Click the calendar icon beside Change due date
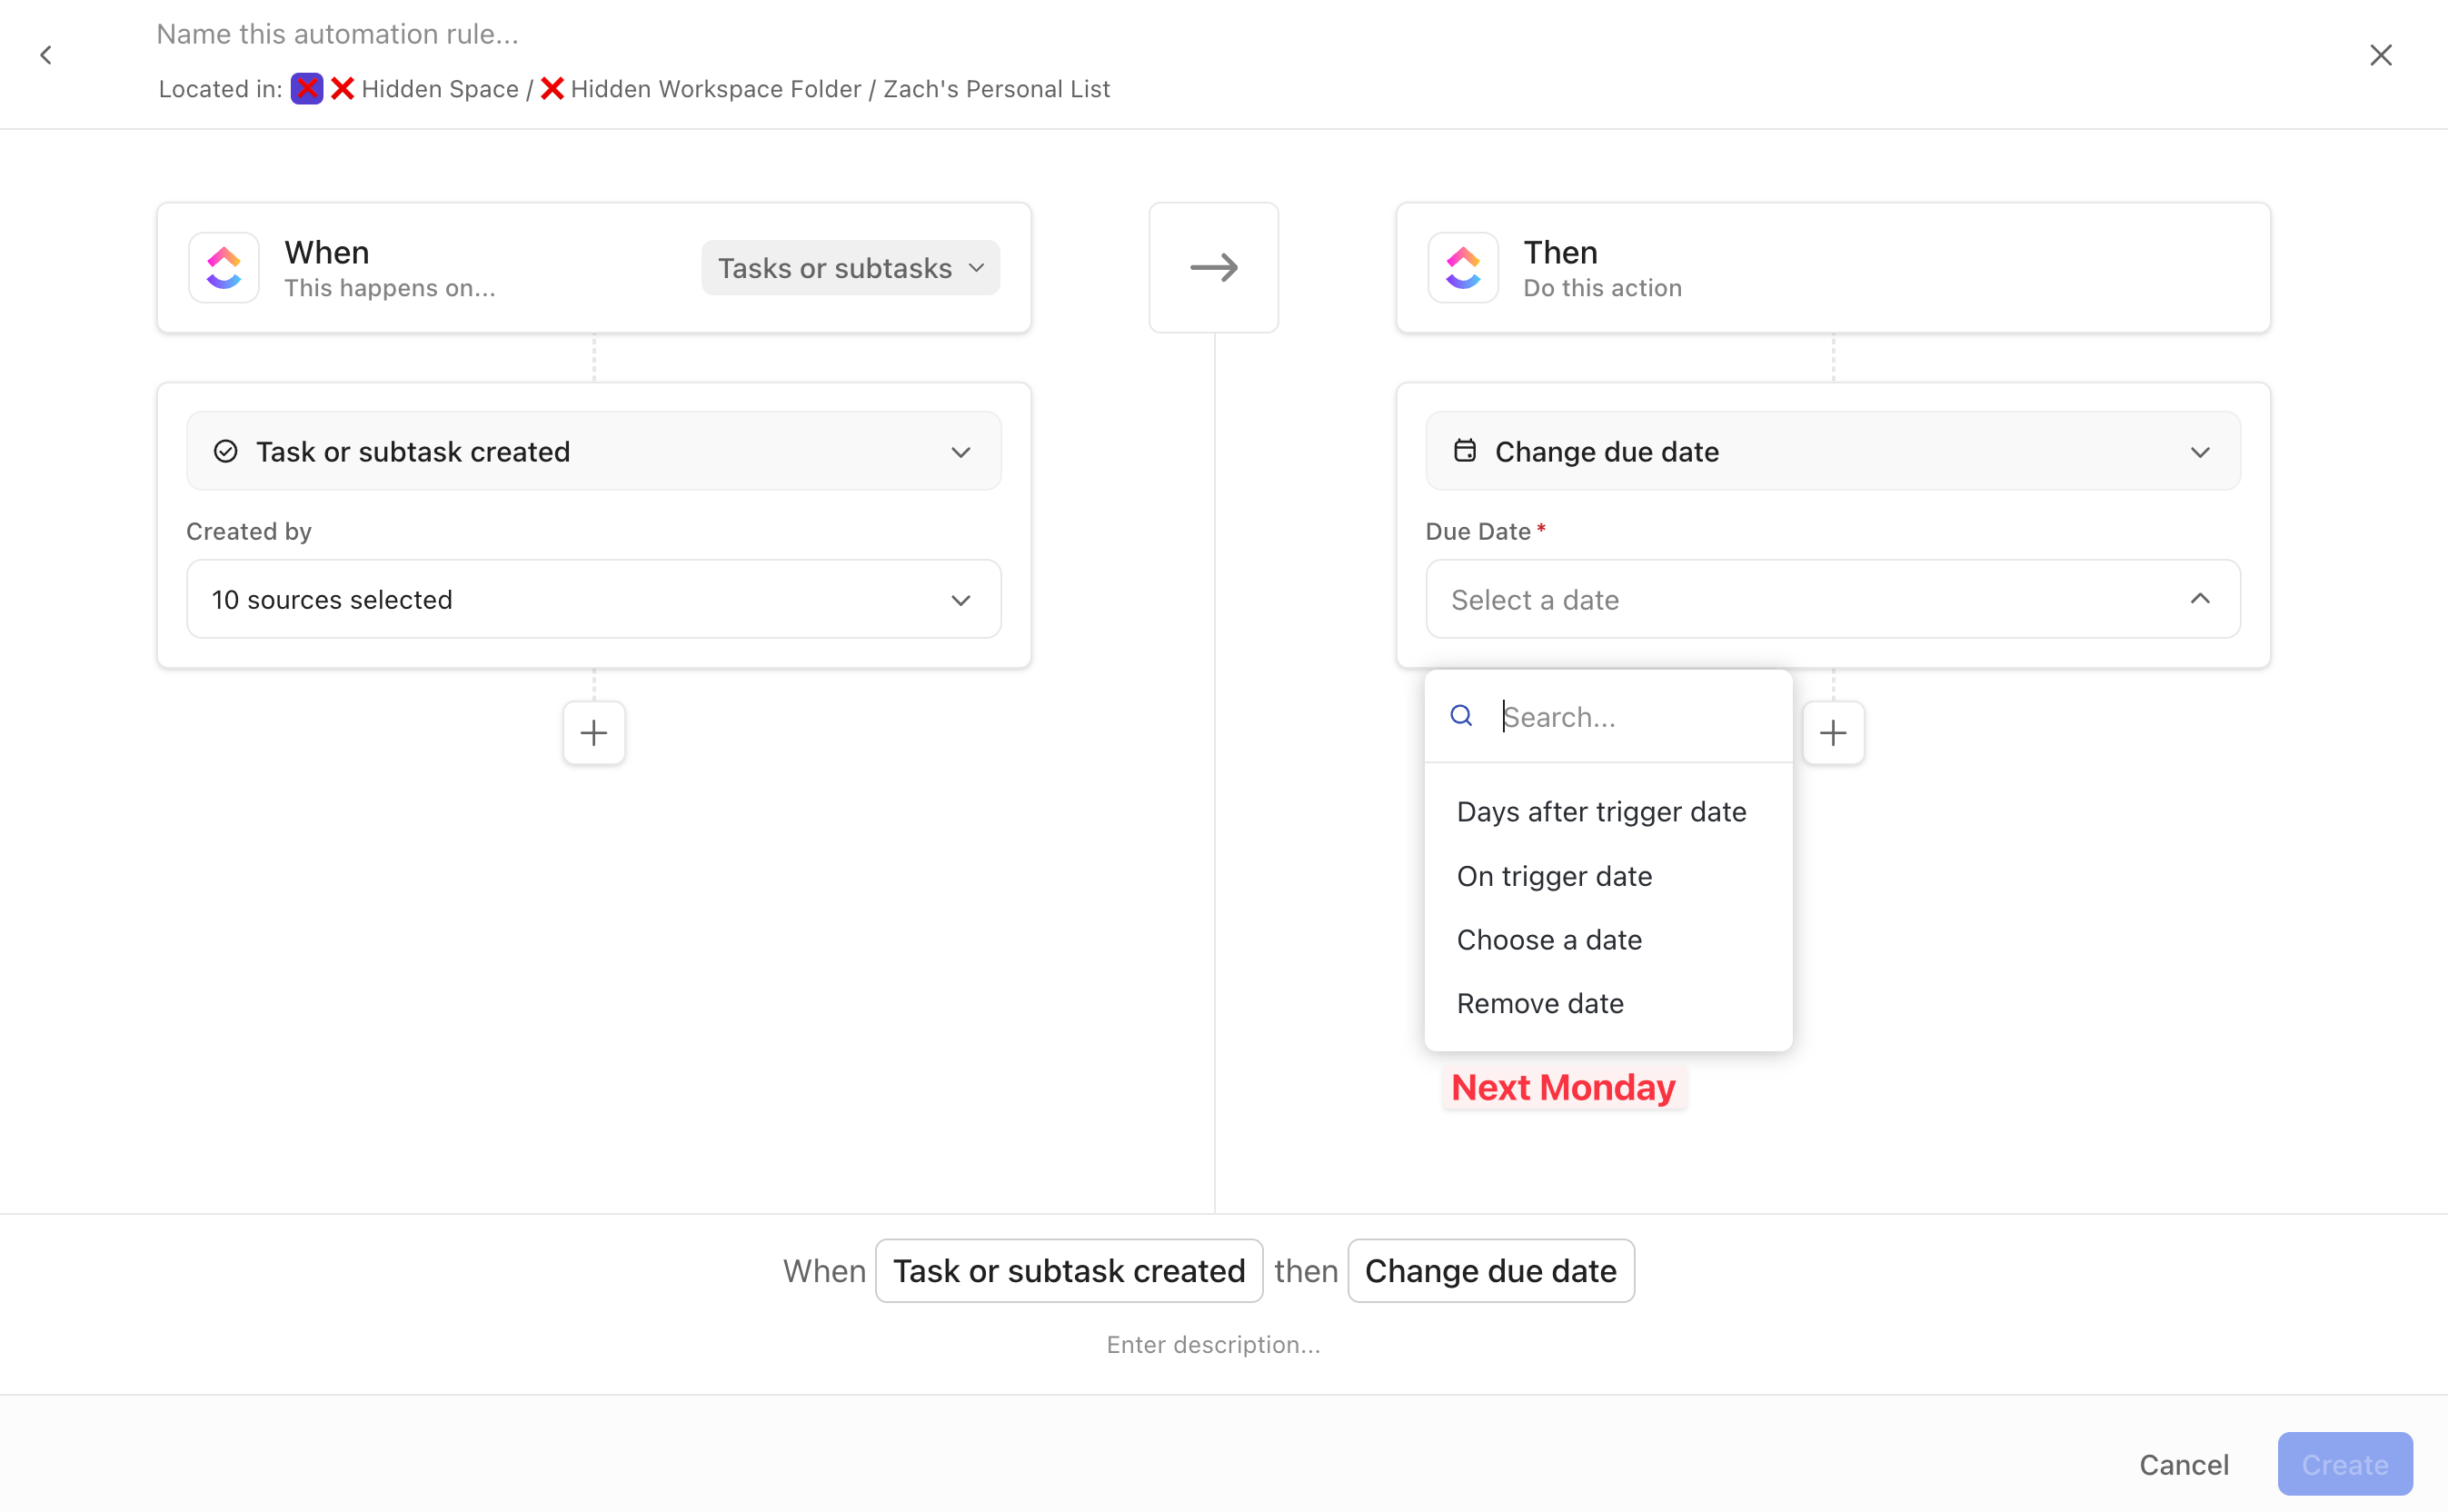Image resolution: width=2448 pixels, height=1512 pixels. 1465,451
